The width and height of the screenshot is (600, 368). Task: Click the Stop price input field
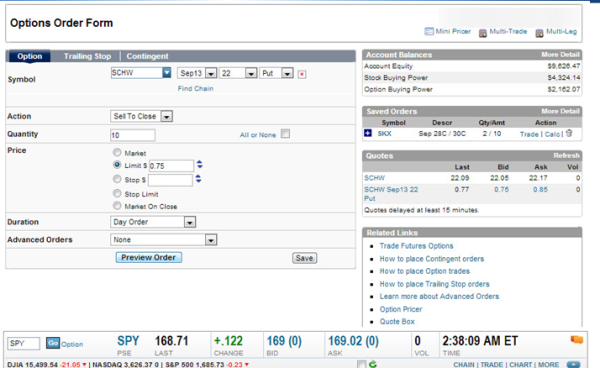point(170,180)
